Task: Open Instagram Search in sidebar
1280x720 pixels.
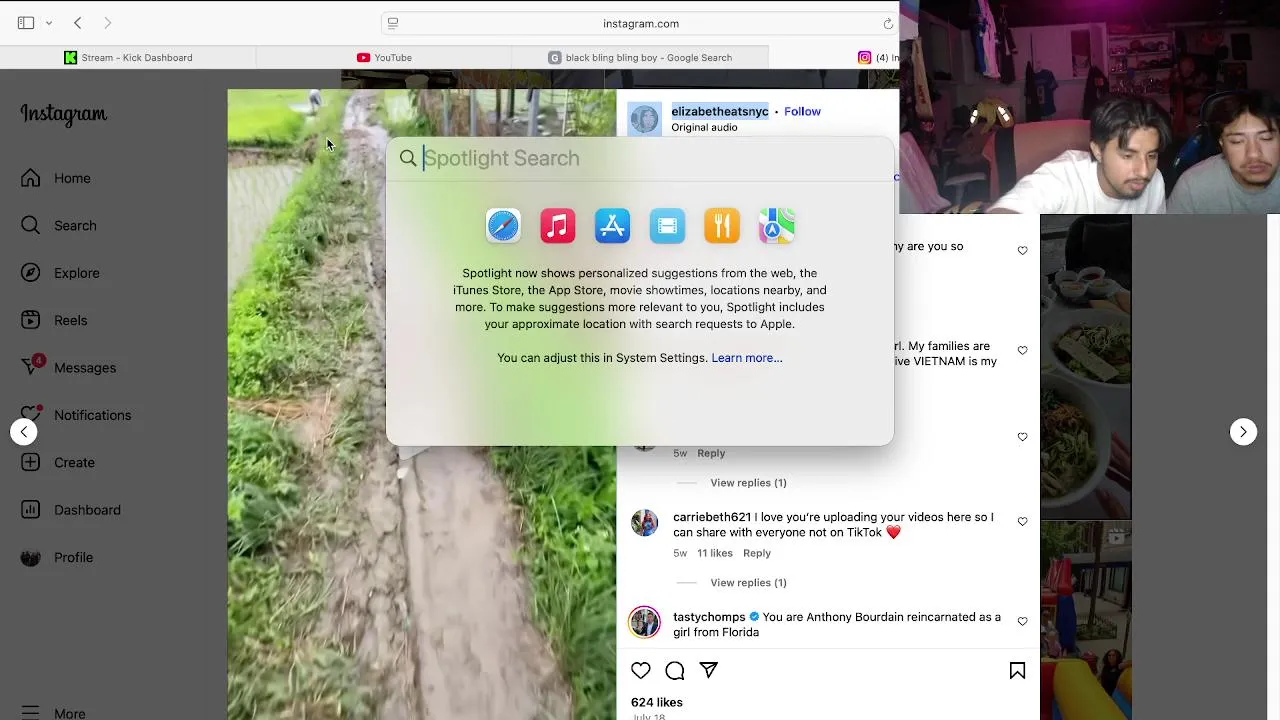Action: tap(59, 225)
